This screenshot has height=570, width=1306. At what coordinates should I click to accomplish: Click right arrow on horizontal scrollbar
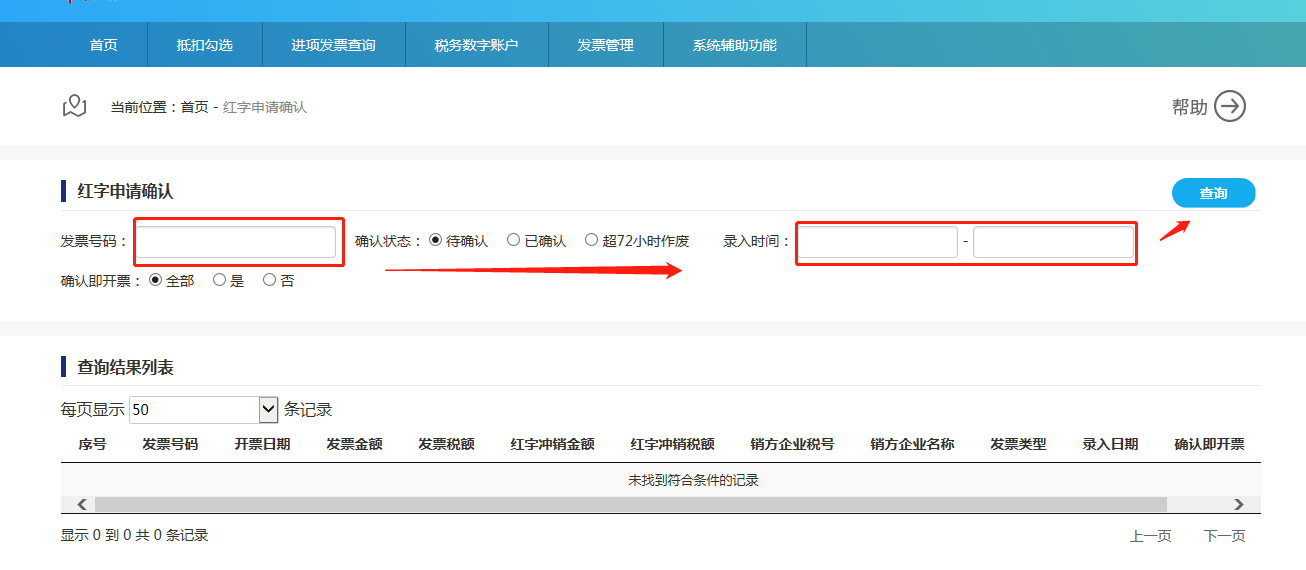coord(1239,505)
